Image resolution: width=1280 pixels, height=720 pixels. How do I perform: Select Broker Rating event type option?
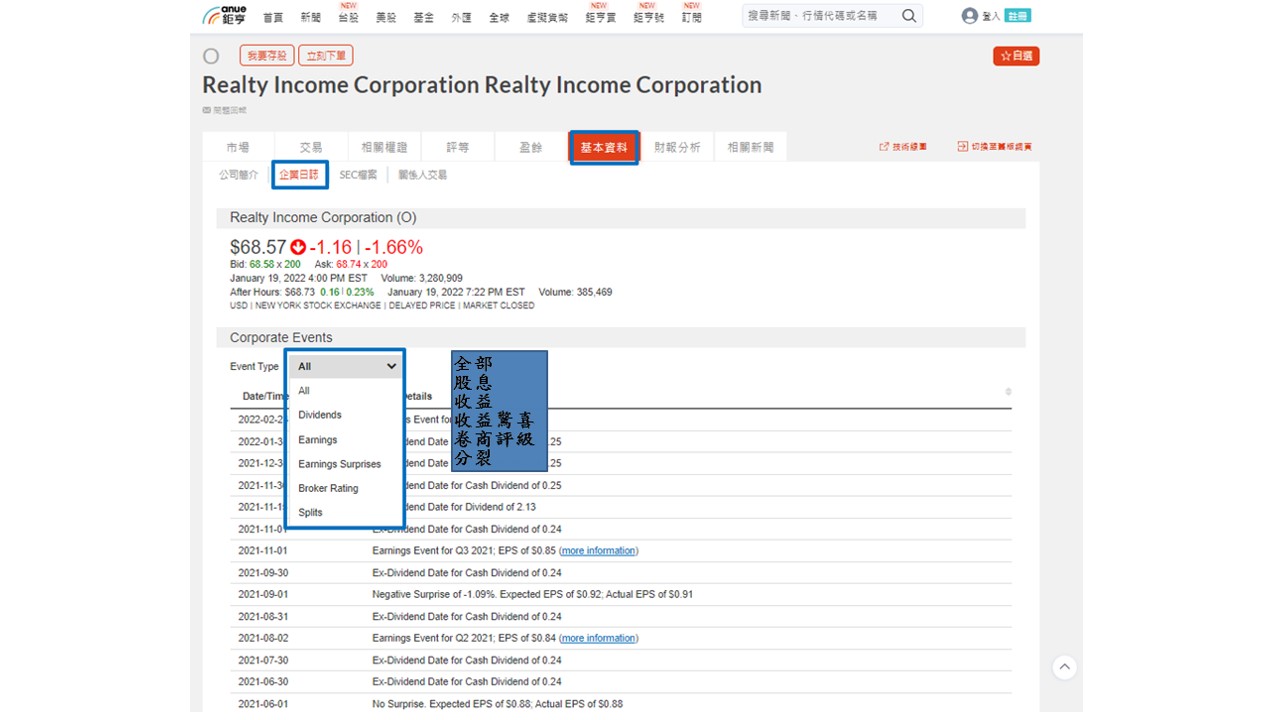click(328, 488)
